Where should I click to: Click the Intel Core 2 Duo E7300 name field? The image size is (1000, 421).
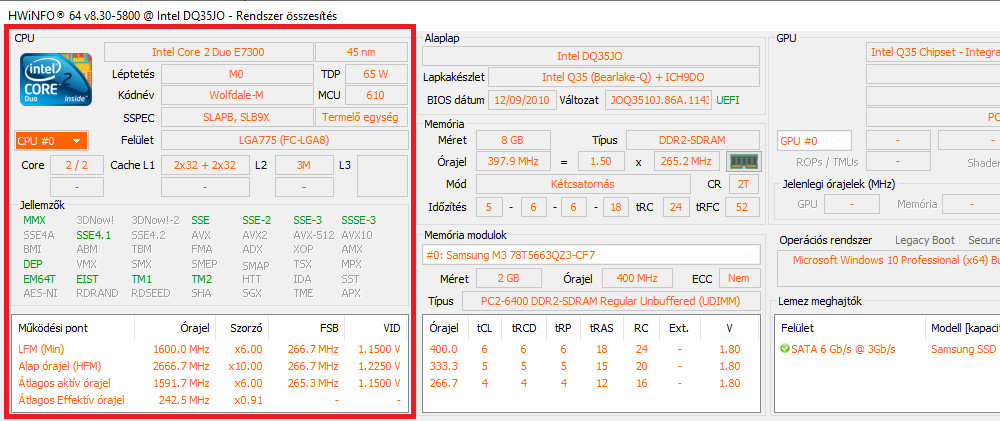pos(207,52)
